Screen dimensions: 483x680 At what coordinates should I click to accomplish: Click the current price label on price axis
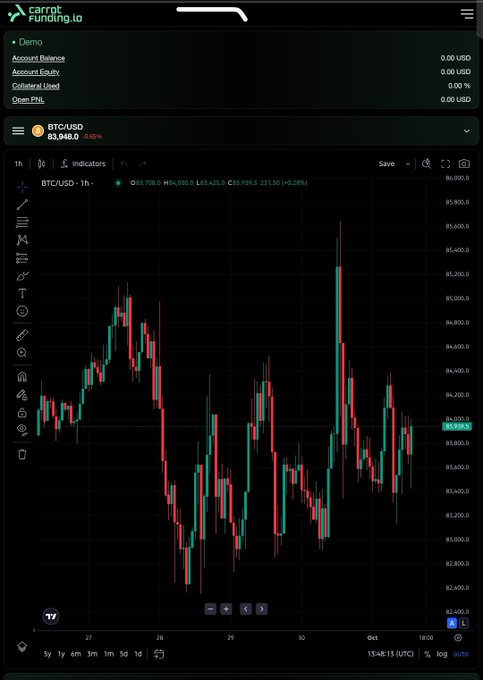457,427
